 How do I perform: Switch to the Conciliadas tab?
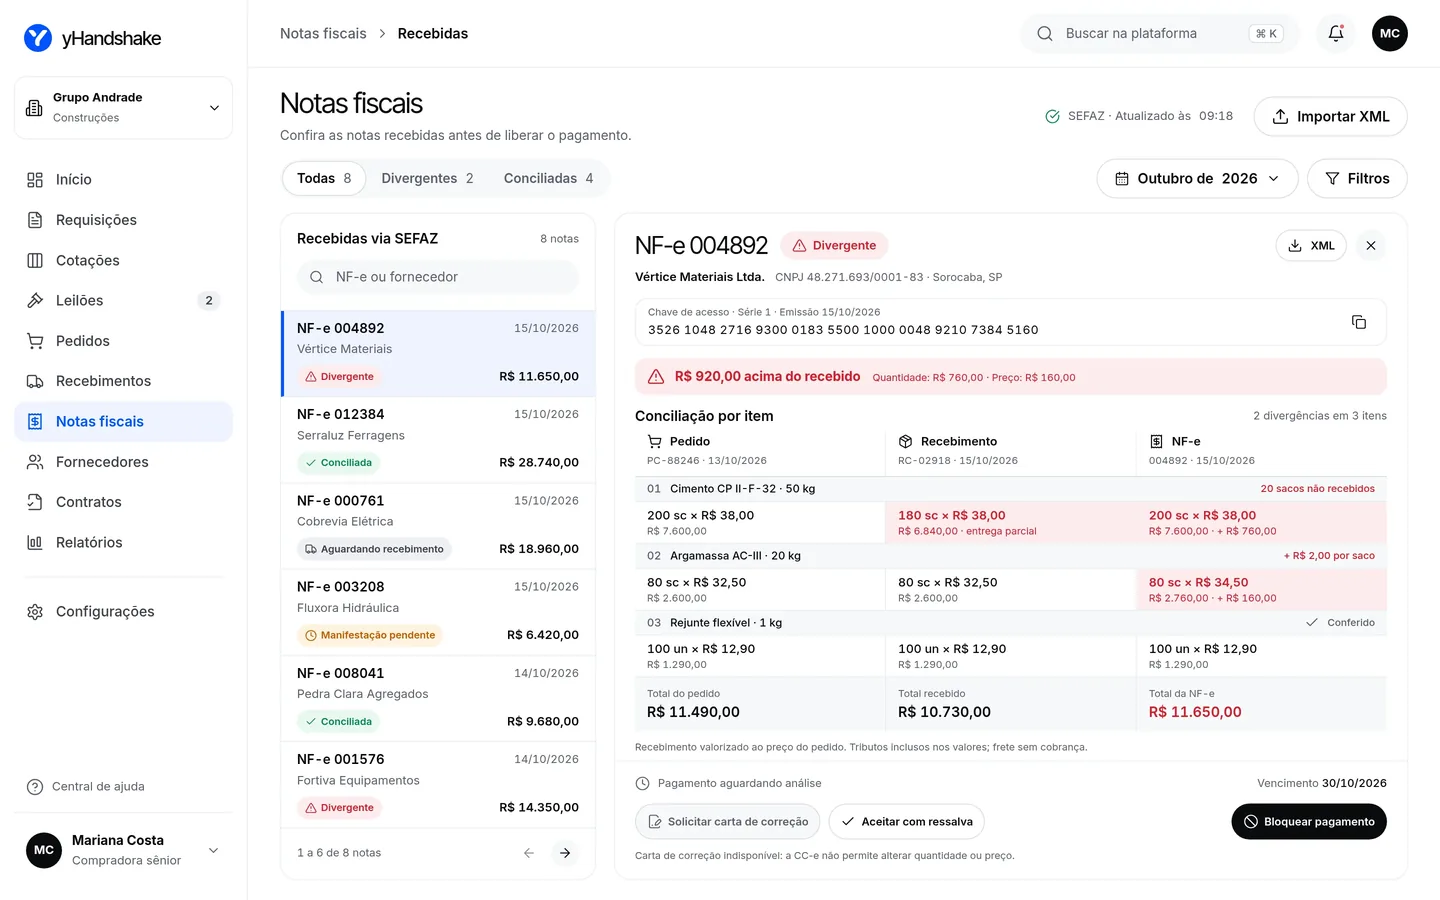pyautogui.click(x=548, y=179)
